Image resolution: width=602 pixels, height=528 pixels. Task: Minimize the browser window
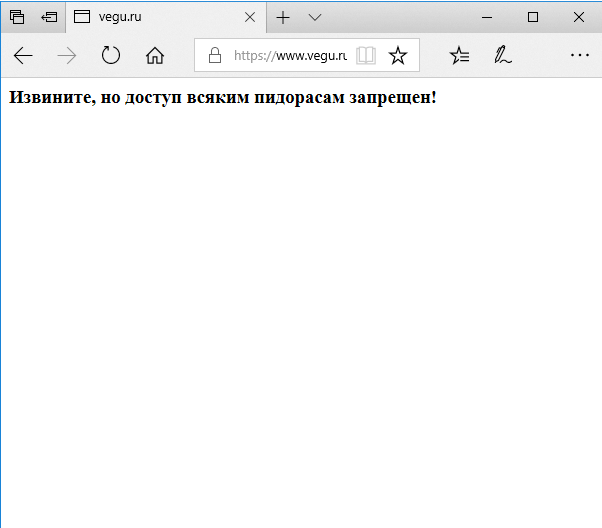pyautogui.click(x=487, y=17)
